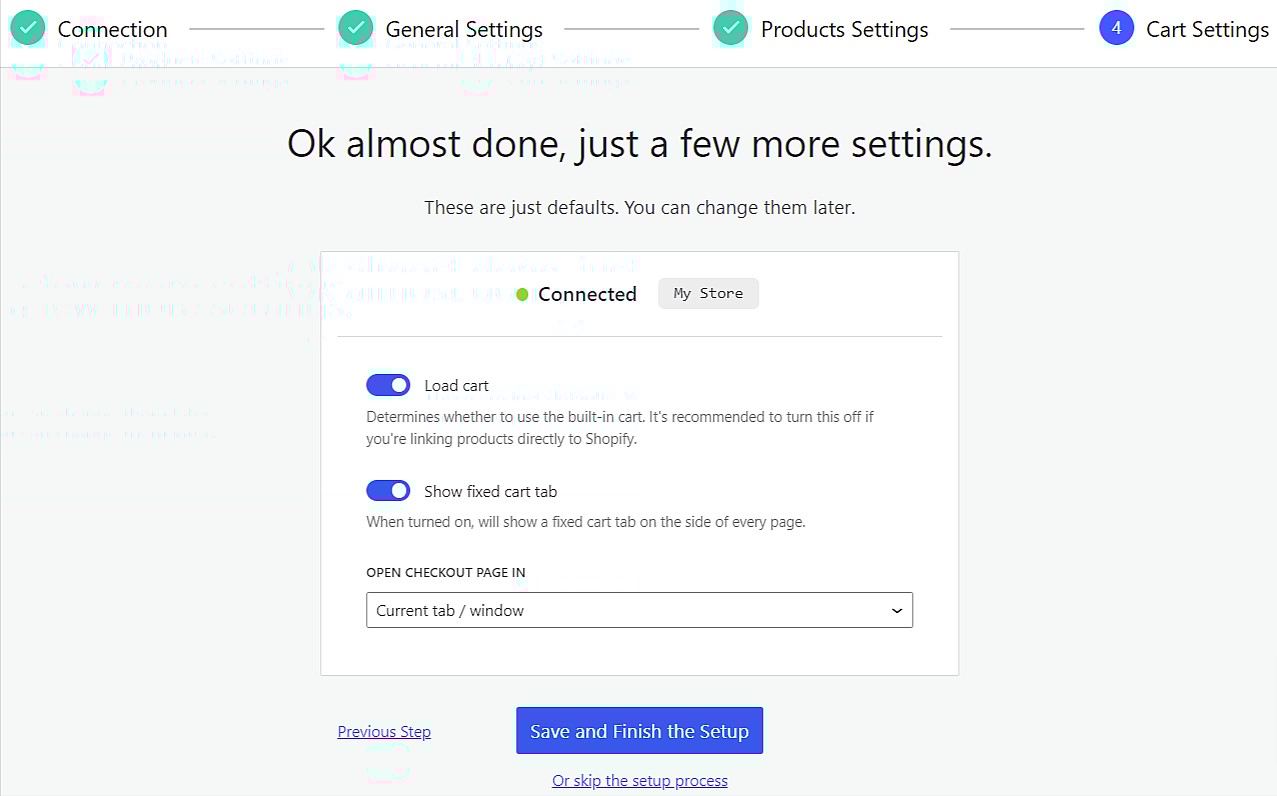The width and height of the screenshot is (1277, 796).
Task: Click the green Connected status dot
Action: coord(522,294)
